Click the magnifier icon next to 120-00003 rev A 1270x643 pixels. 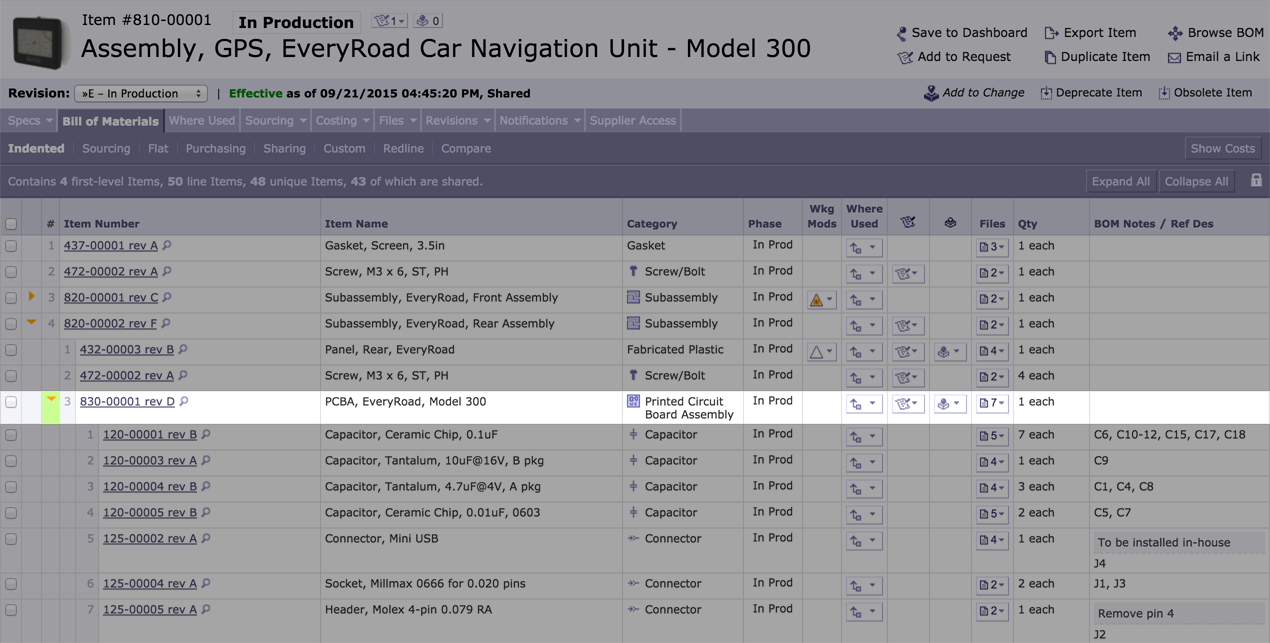pyautogui.click(x=206, y=461)
